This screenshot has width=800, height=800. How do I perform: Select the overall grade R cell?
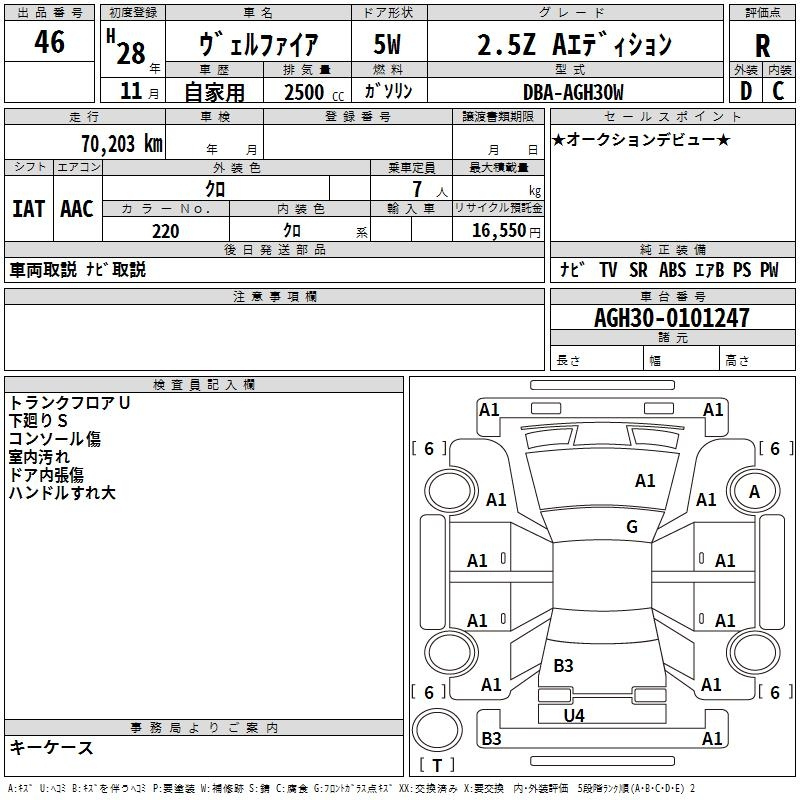coord(762,45)
